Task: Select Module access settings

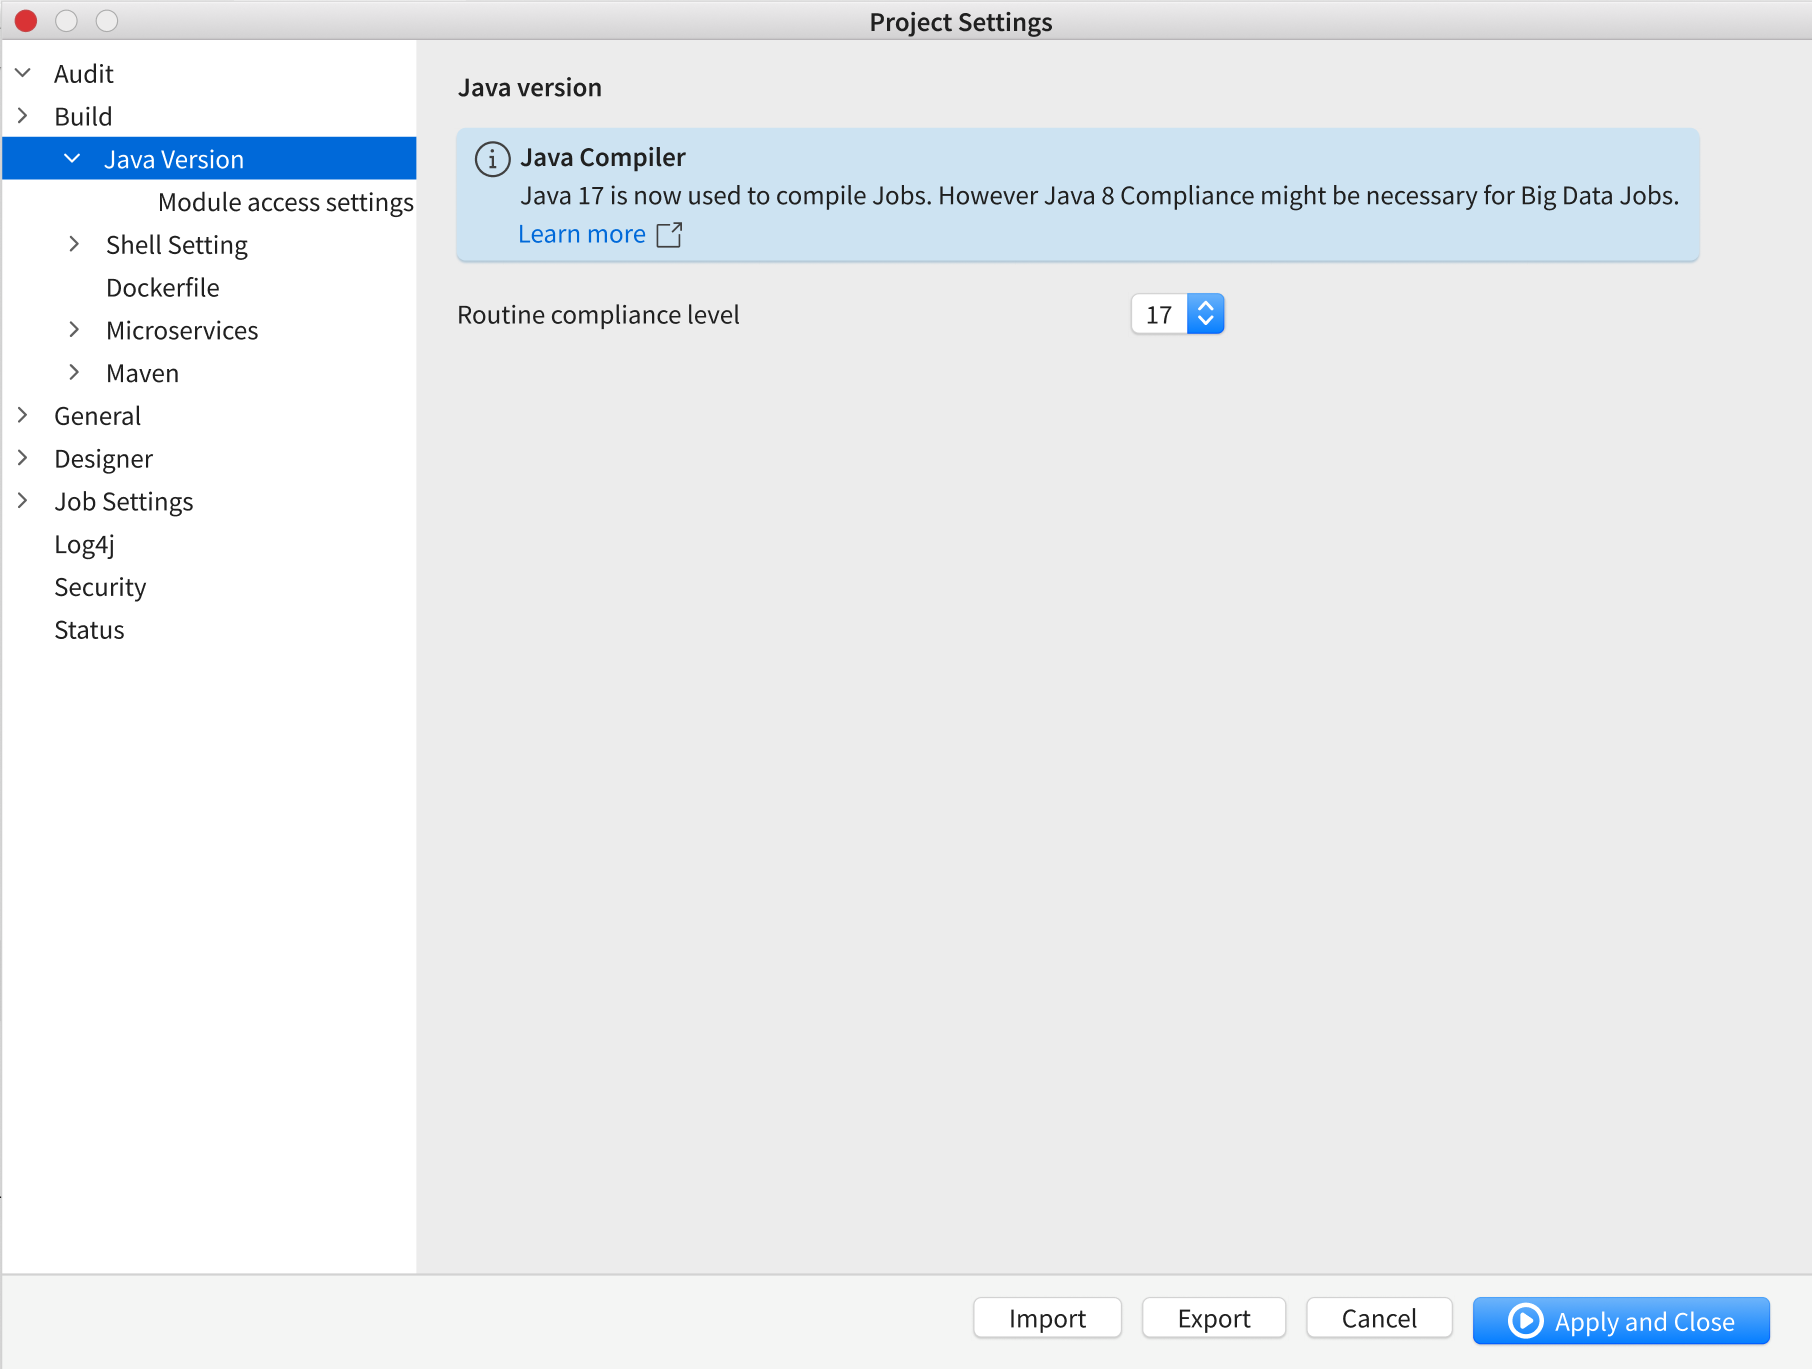Action: click(285, 201)
